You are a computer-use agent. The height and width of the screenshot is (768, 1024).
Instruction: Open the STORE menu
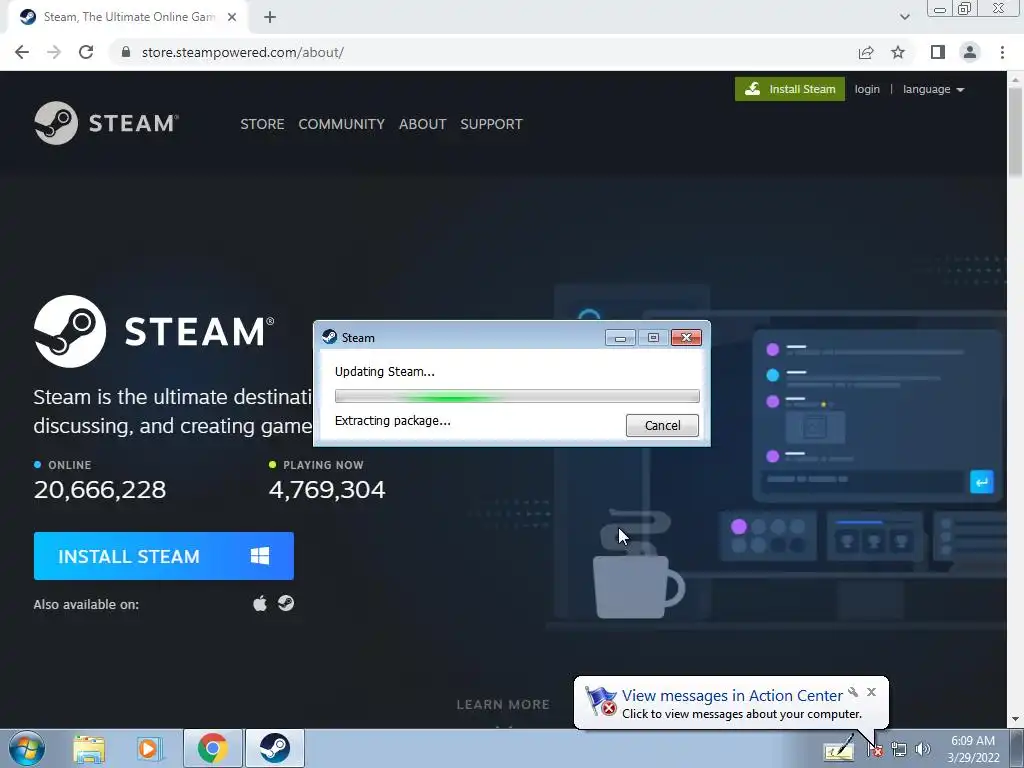click(x=262, y=124)
